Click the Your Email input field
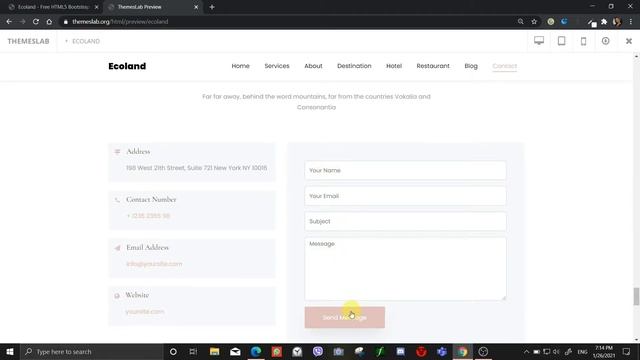Screen dimensions: 640x360 click(405, 196)
